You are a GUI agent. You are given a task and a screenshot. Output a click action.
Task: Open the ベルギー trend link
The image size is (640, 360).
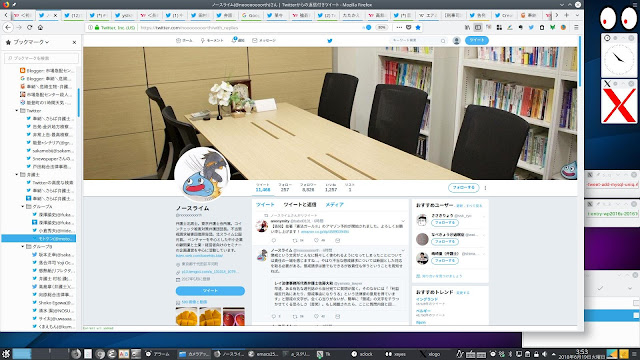423,311
